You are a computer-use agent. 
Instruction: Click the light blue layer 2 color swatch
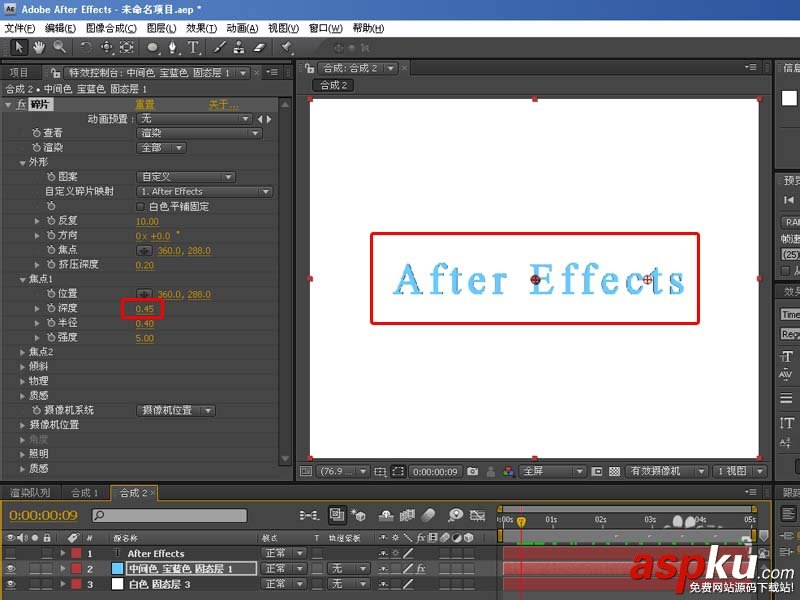117,568
